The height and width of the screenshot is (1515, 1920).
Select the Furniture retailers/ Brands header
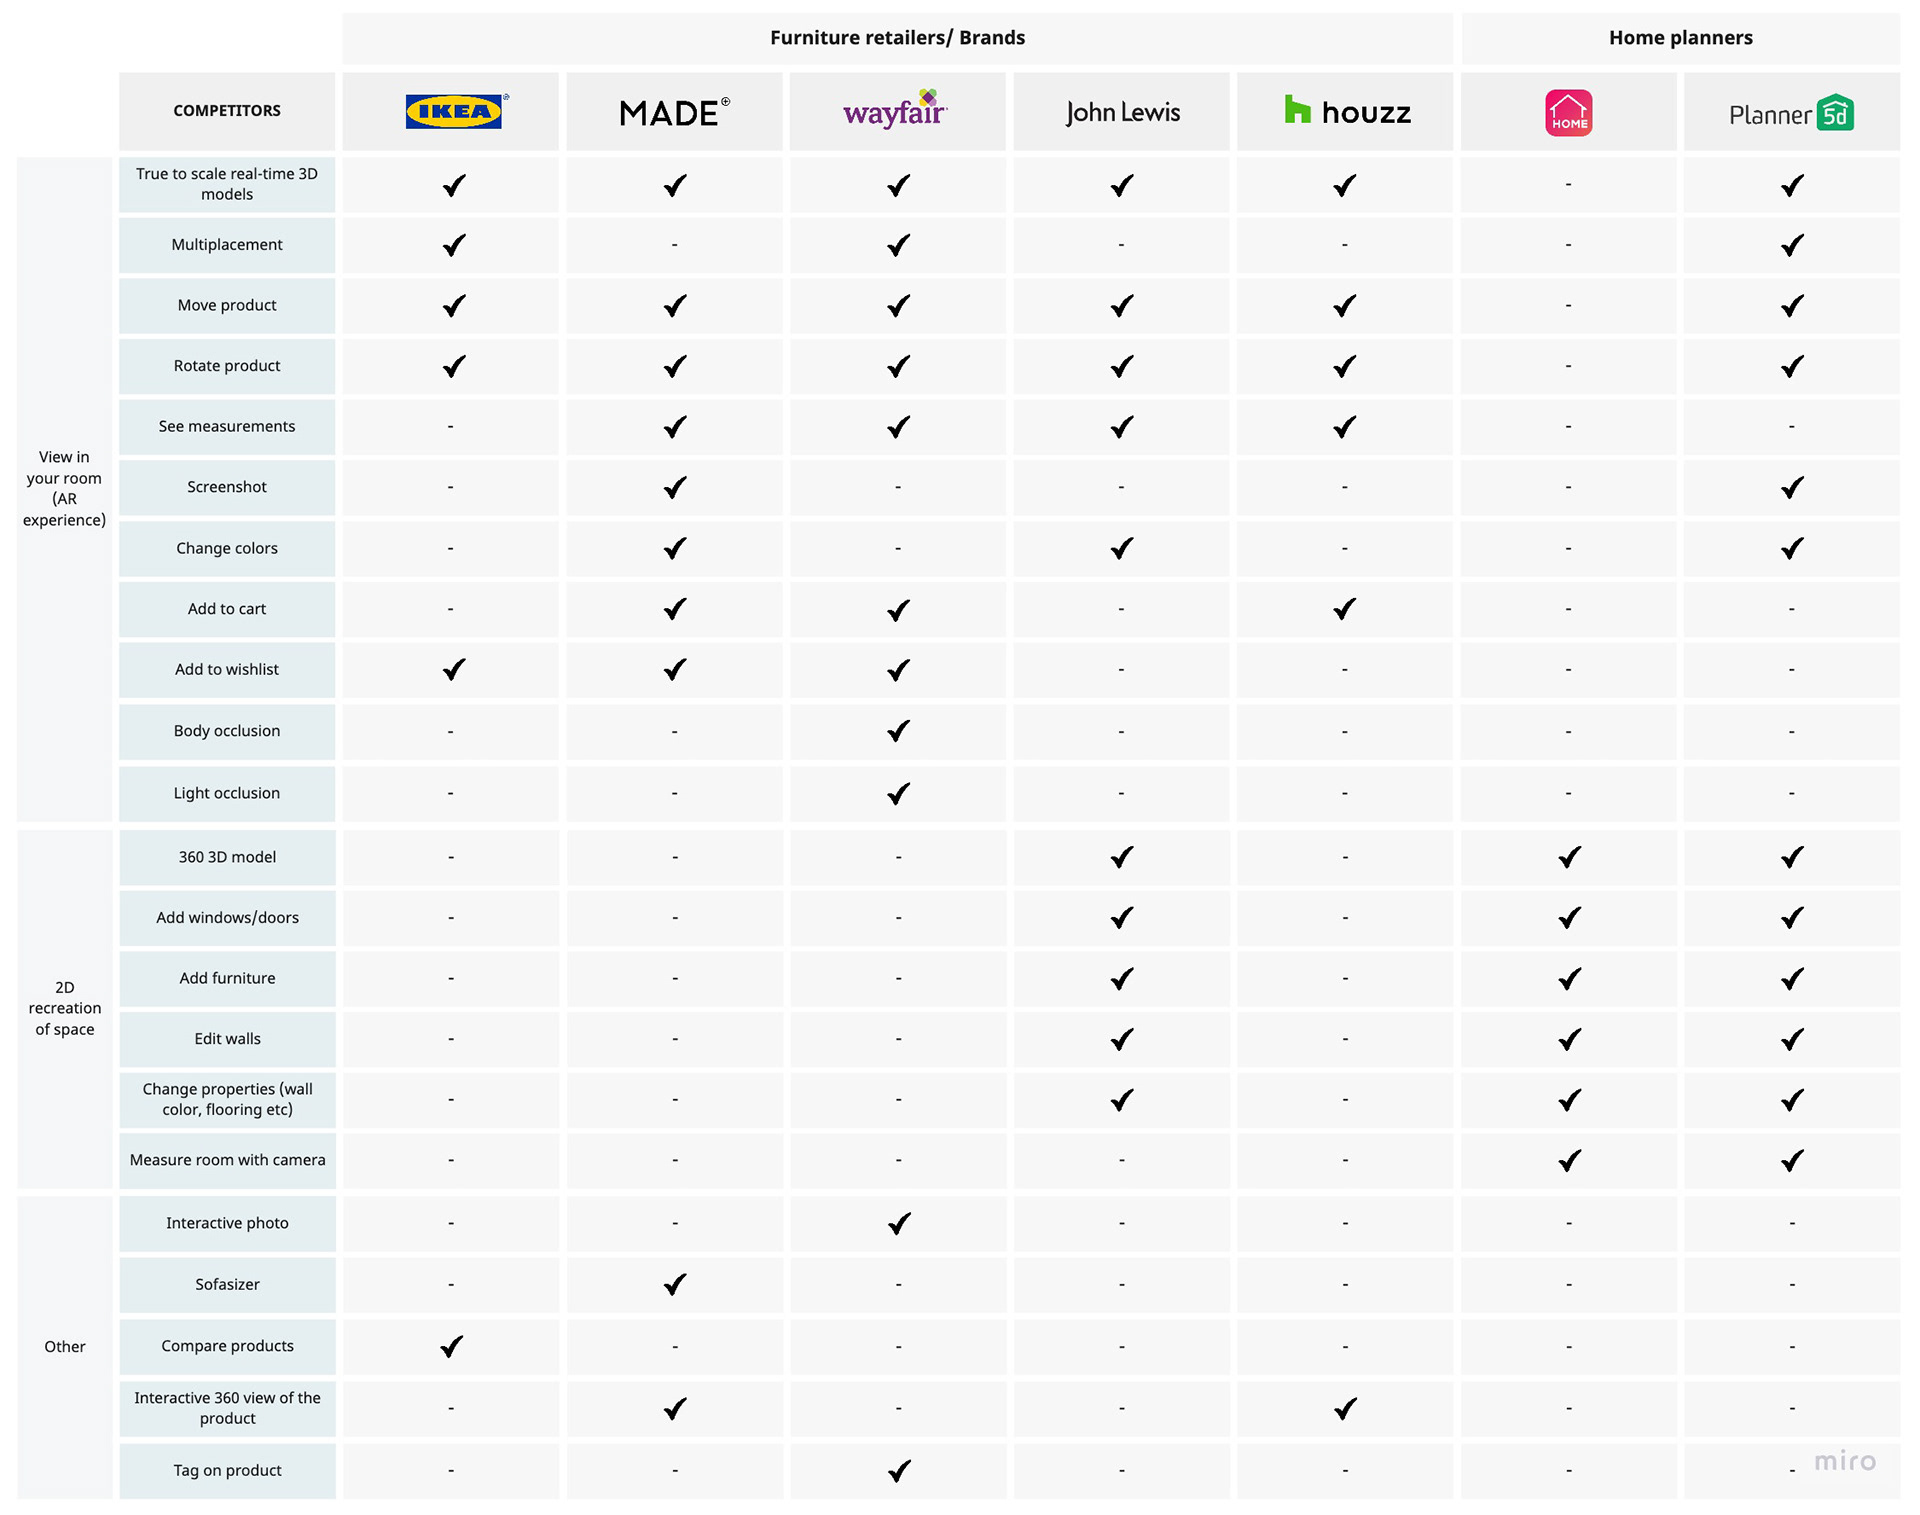click(897, 38)
